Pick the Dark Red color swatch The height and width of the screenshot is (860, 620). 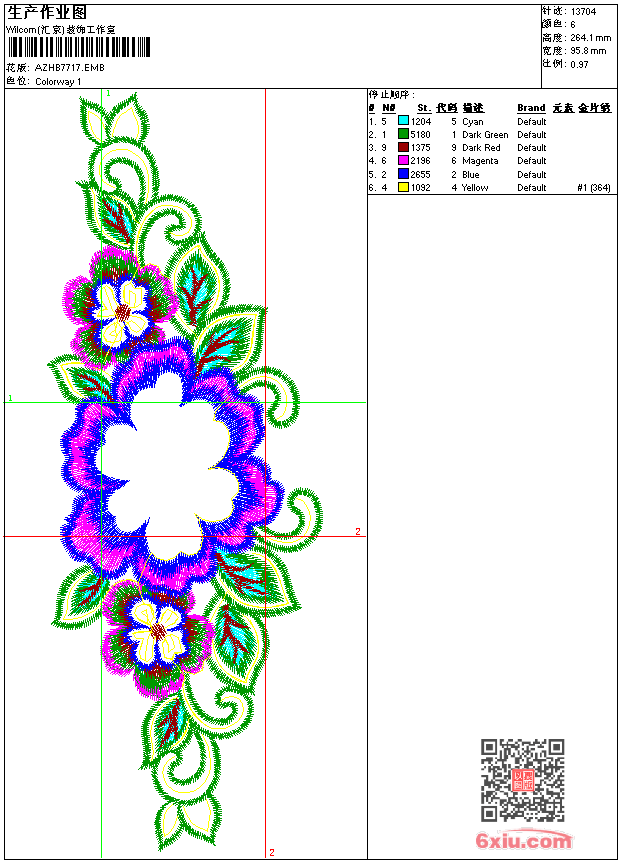pyautogui.click(x=403, y=147)
